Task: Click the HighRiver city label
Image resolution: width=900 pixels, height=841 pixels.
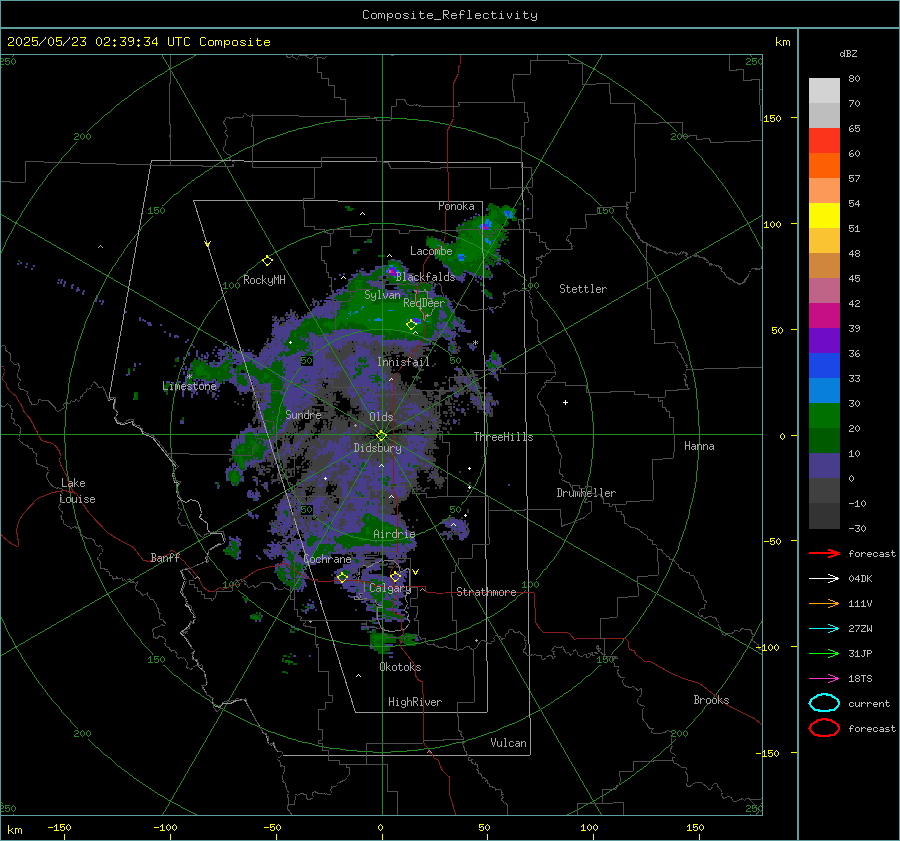Action: pyautogui.click(x=415, y=702)
